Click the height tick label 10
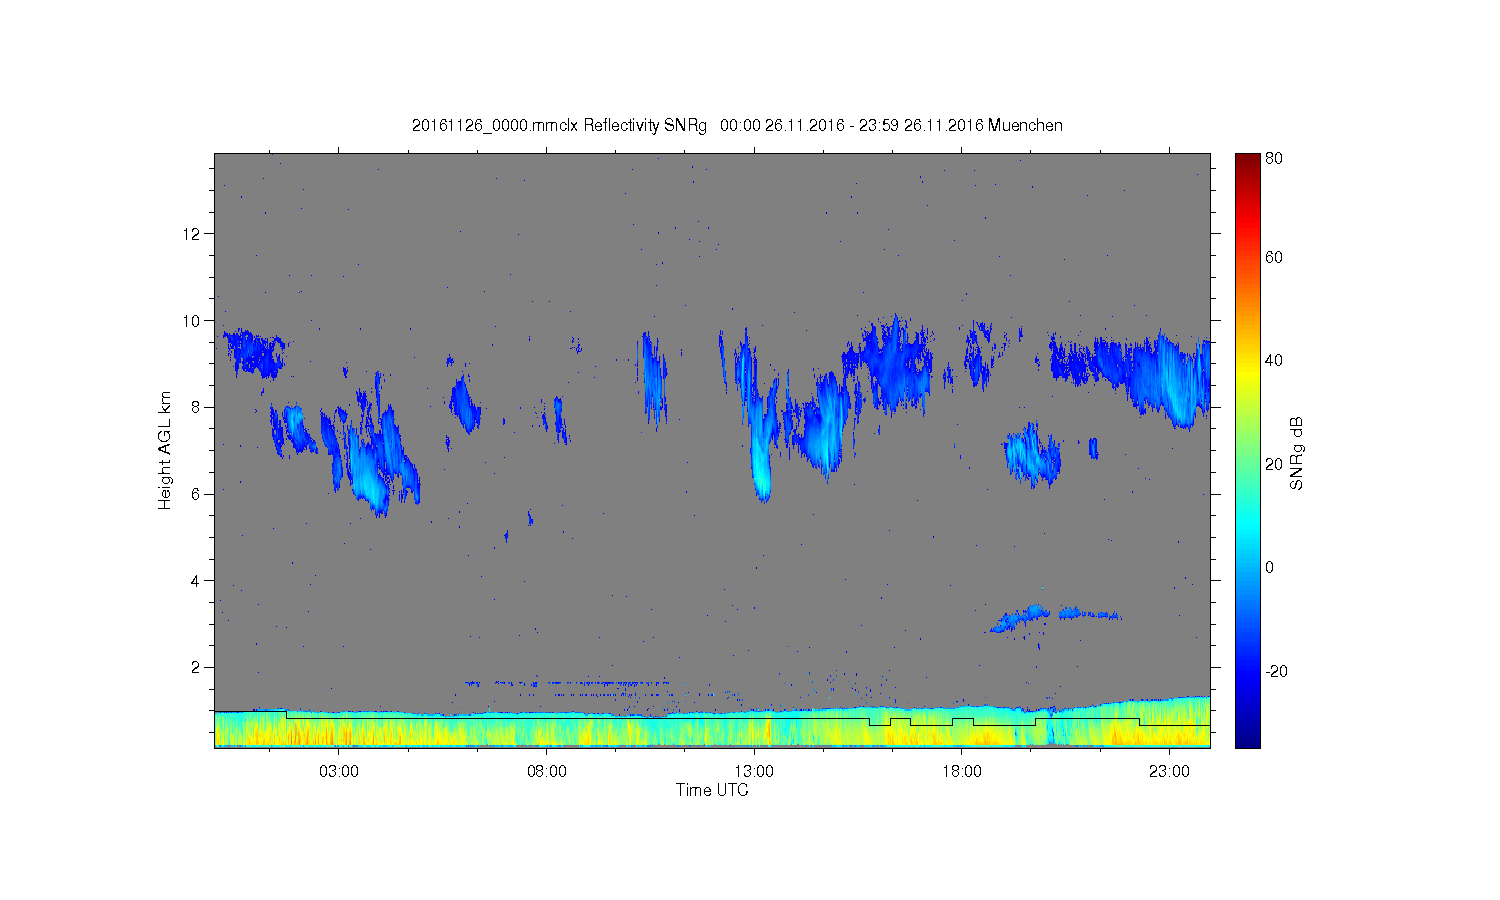1500x900 pixels. tap(192, 321)
